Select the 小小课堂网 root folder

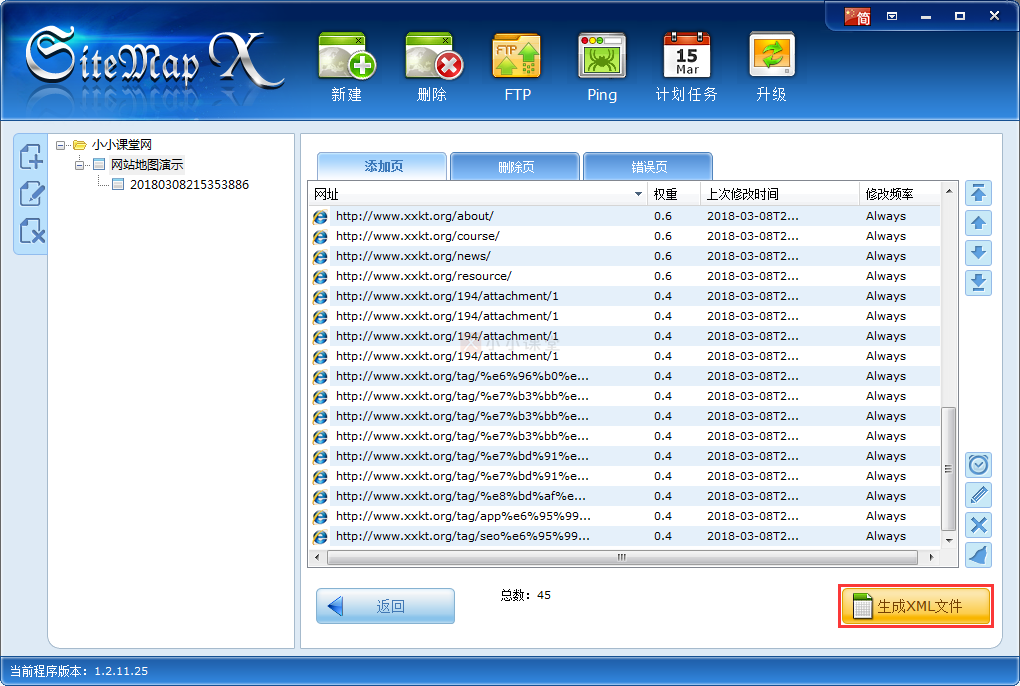point(122,144)
